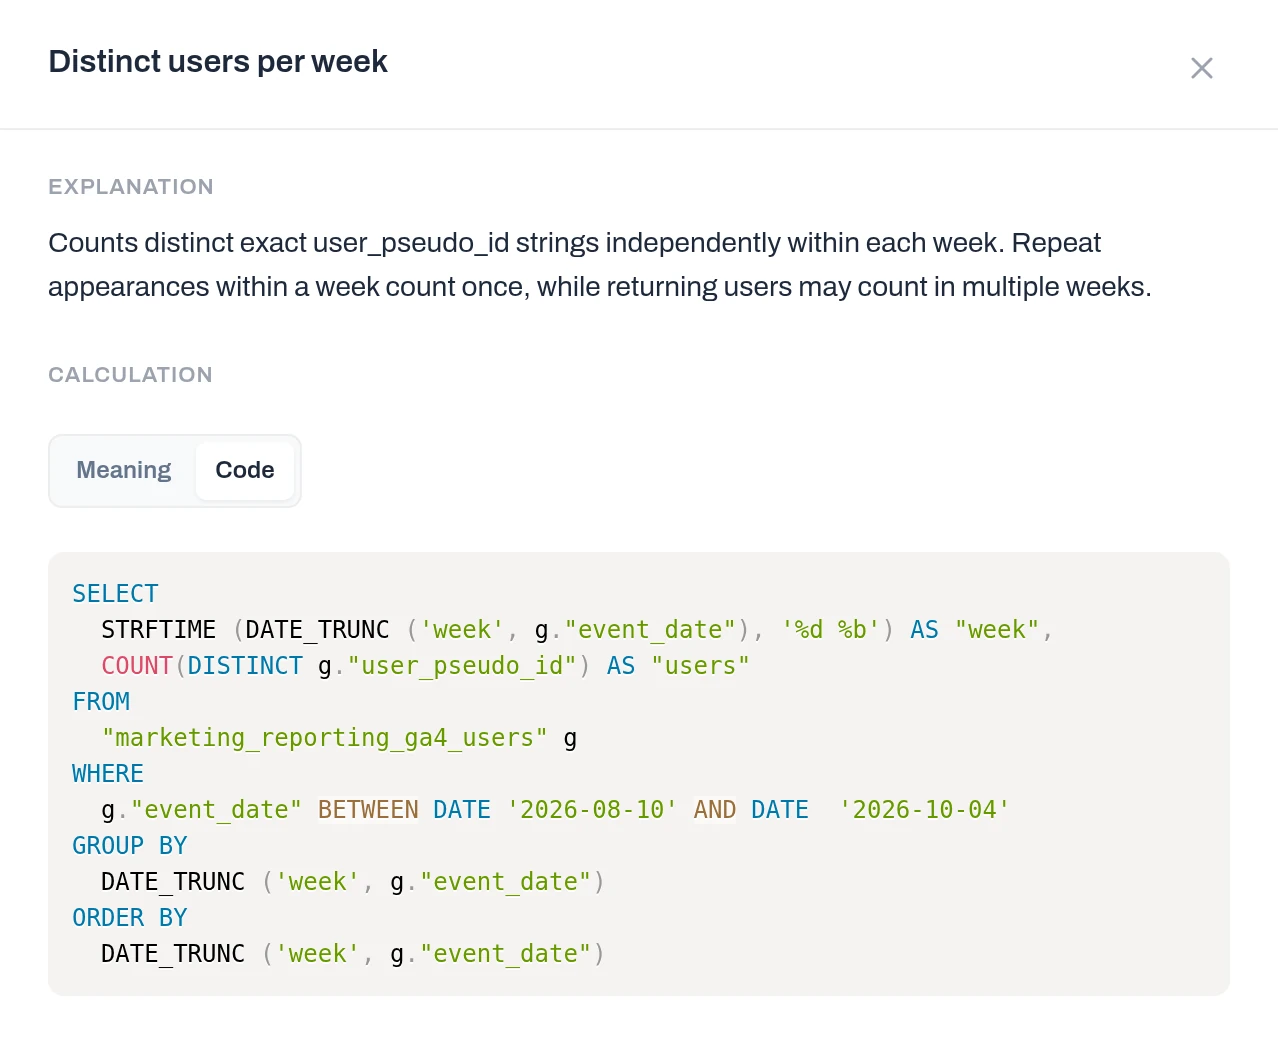
Task: Click the CALCULATION section heading
Action: pyautogui.click(x=130, y=375)
